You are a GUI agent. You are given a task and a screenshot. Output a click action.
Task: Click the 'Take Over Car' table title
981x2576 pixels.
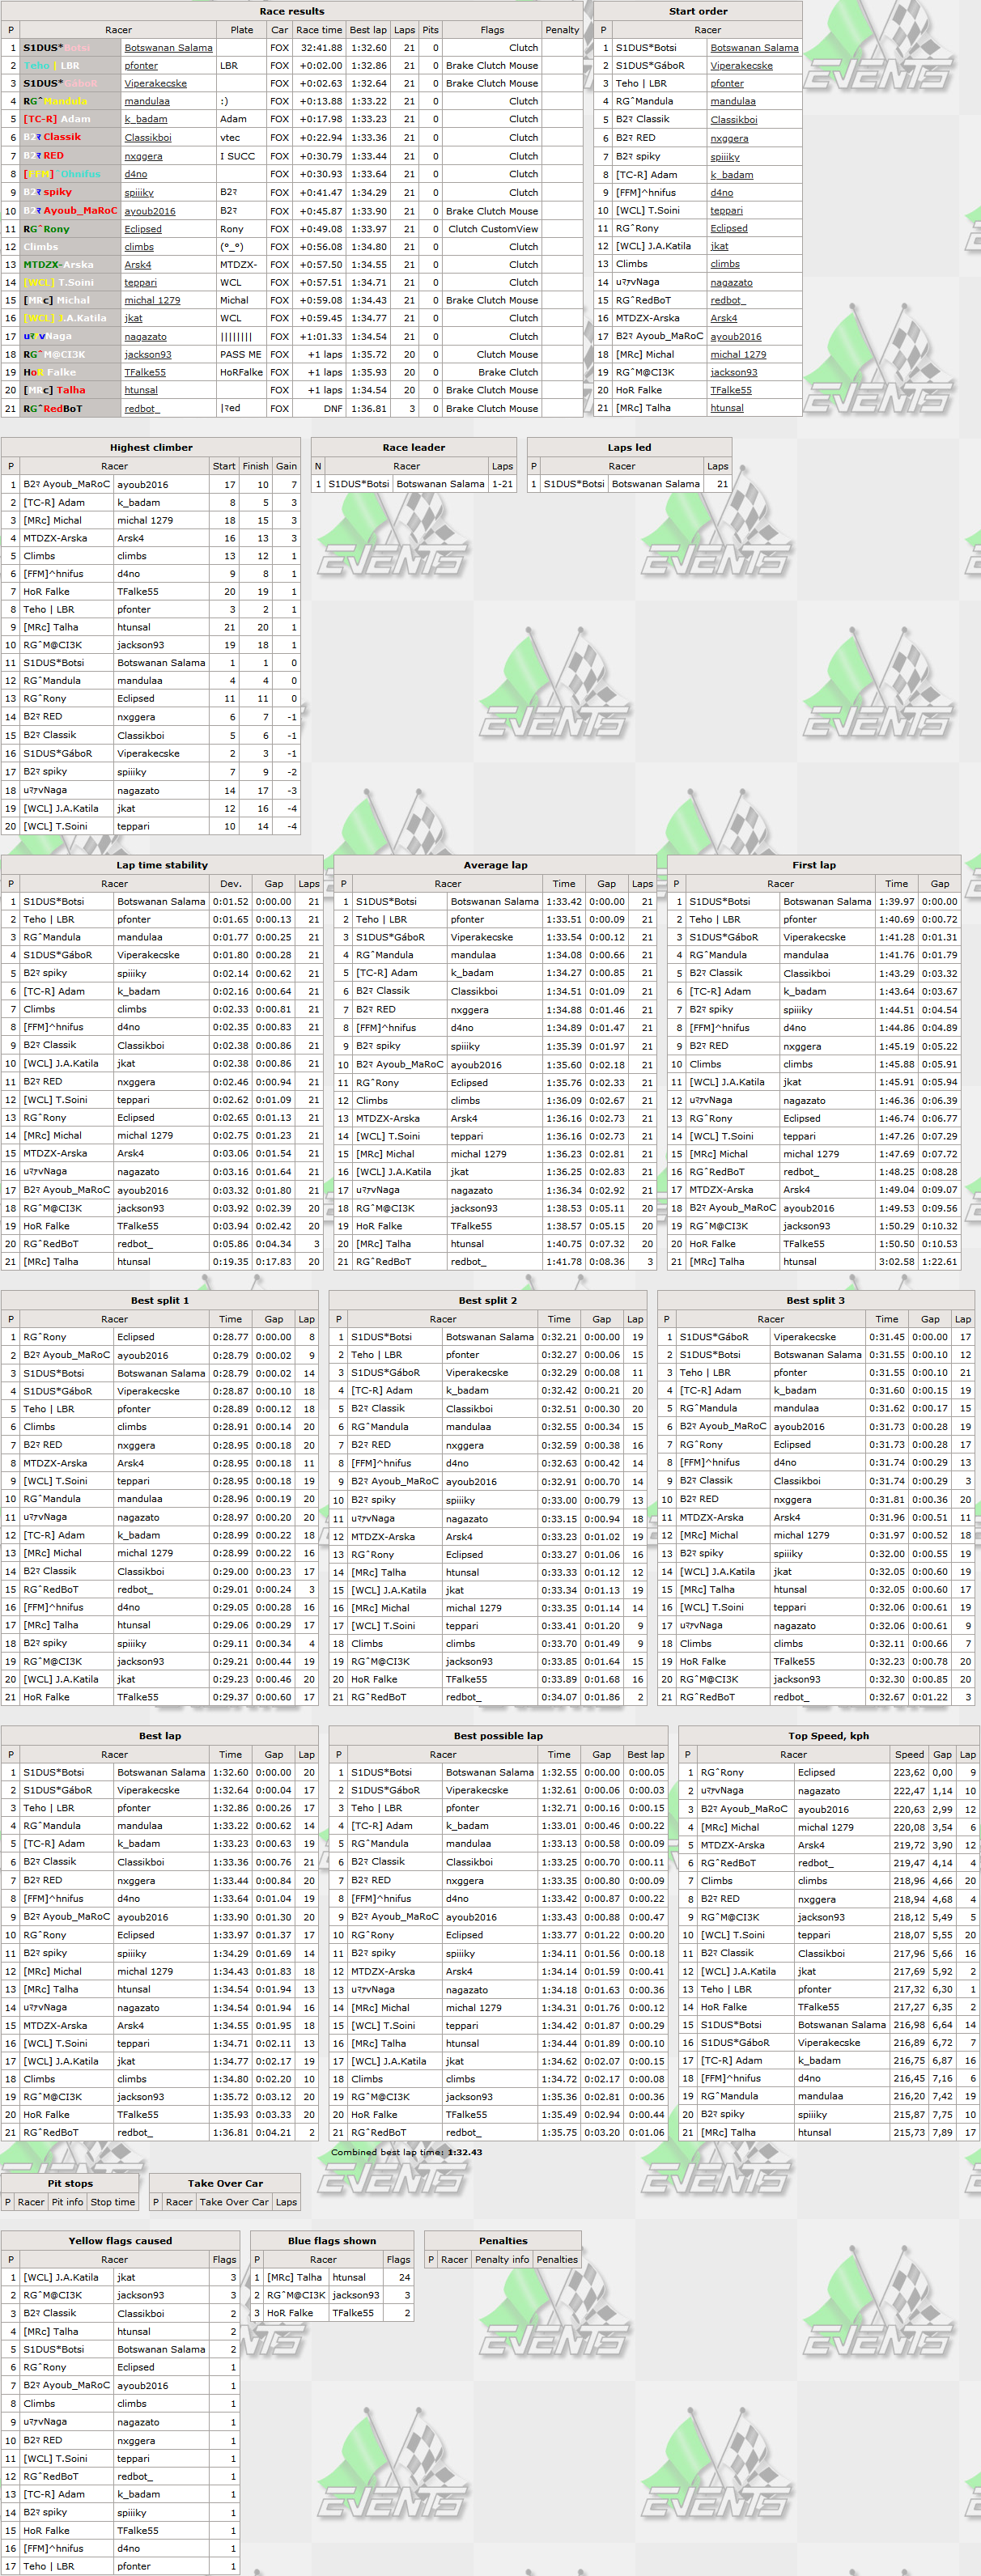click(225, 2184)
